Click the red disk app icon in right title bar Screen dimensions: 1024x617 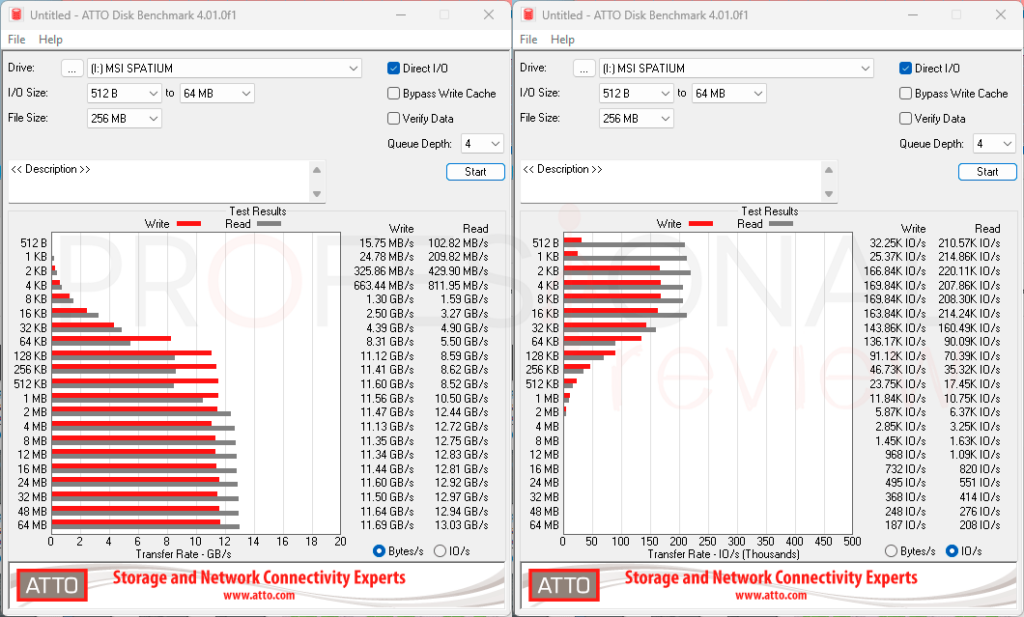(x=528, y=14)
